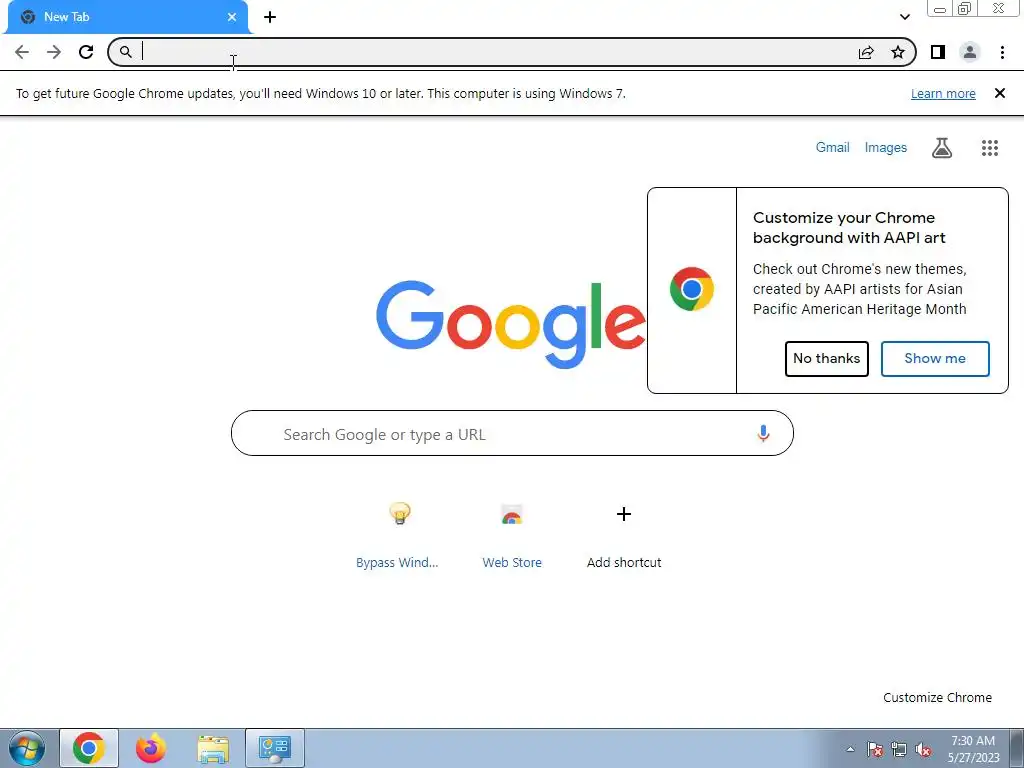Click the muted volume tray icon
Image resolution: width=1024 pixels, height=768 pixels.
click(923, 749)
